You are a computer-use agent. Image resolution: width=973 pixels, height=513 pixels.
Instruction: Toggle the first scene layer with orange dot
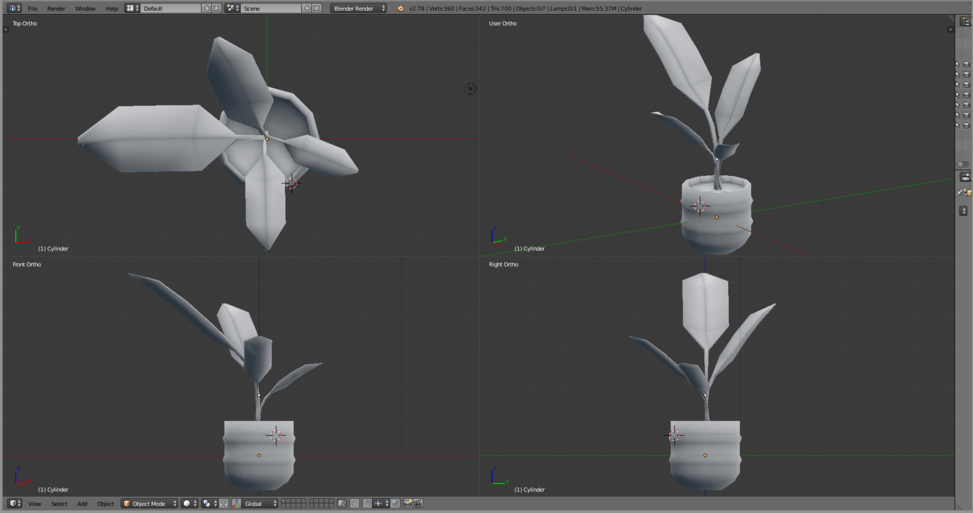(284, 501)
